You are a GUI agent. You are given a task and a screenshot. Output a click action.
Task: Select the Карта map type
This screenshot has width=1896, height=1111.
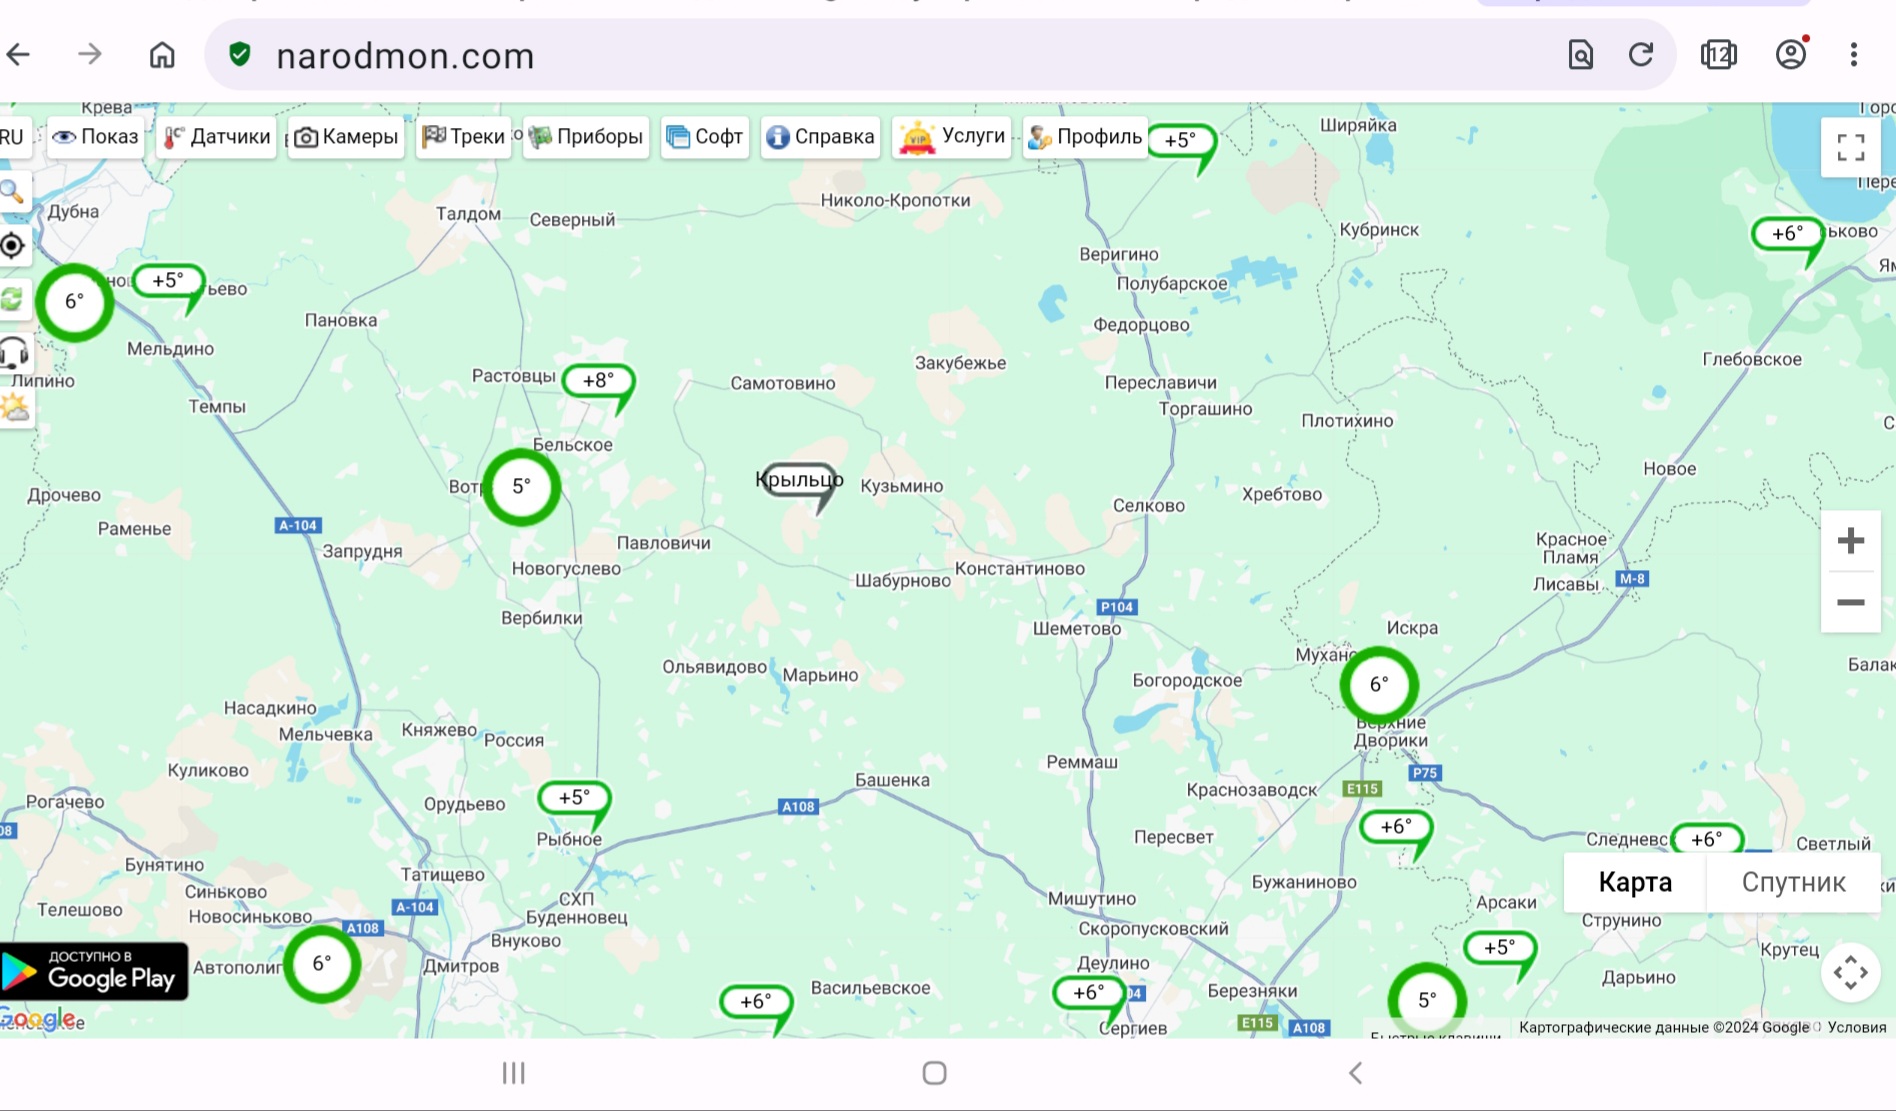[1635, 882]
